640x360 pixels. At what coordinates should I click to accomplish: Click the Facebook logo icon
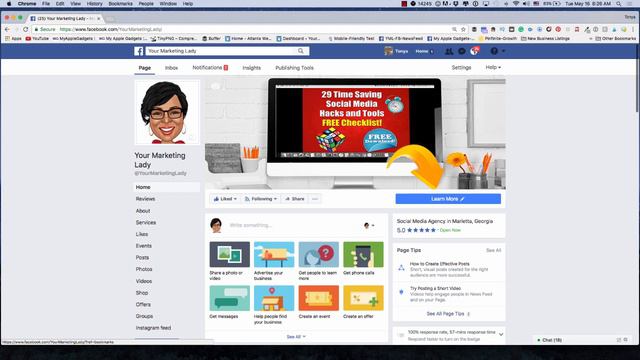pos(139,51)
